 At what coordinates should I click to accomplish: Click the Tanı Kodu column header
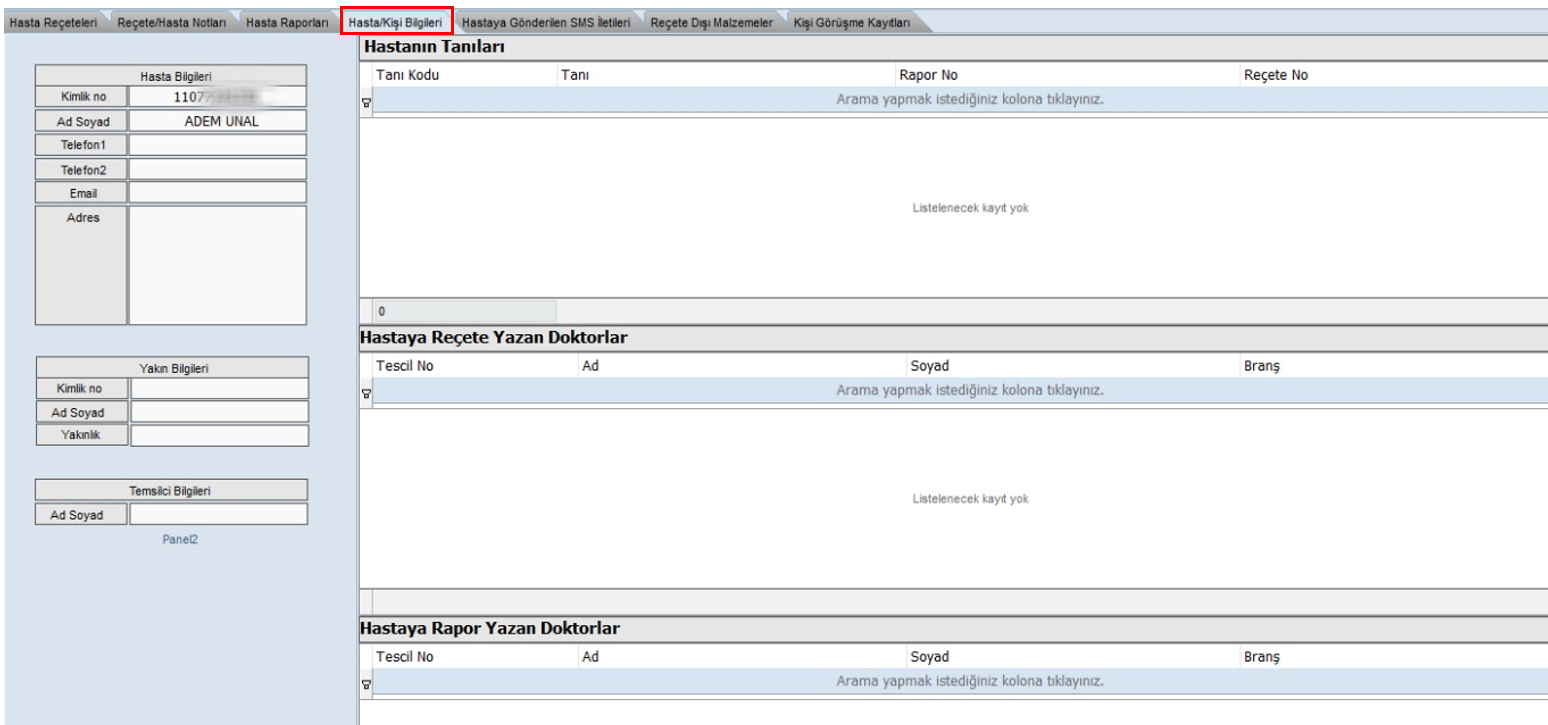[406, 75]
